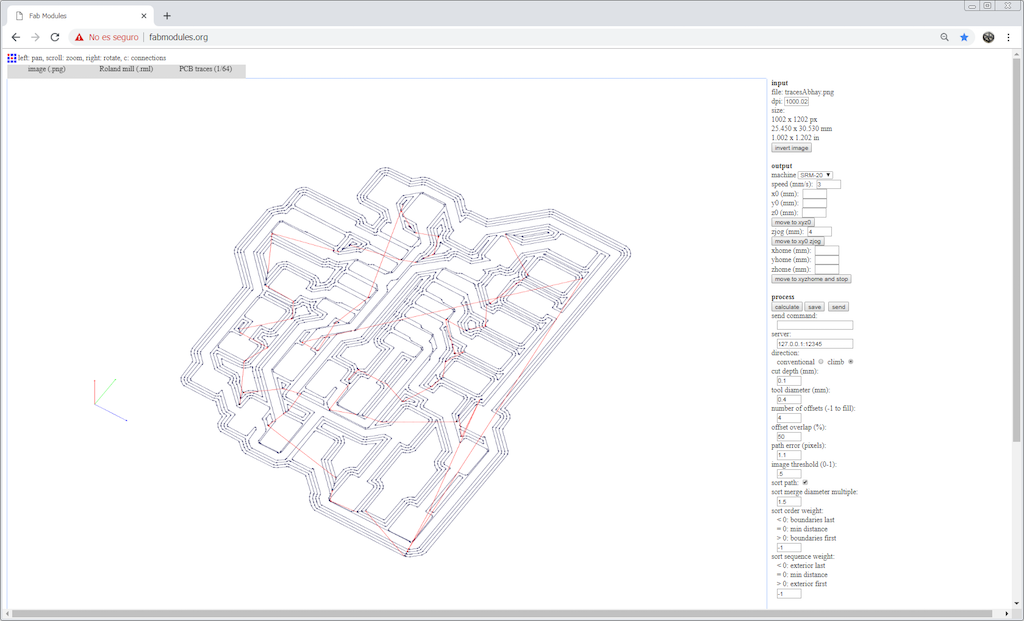
Task: Open the Roland mill (.rml) output menu
Action: click(126, 69)
